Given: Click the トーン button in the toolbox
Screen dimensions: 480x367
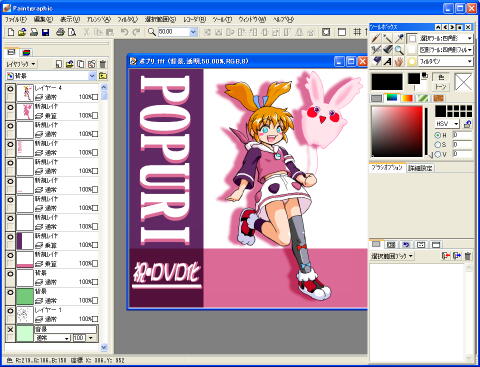Looking at the screenshot, I should pyautogui.click(x=441, y=86).
